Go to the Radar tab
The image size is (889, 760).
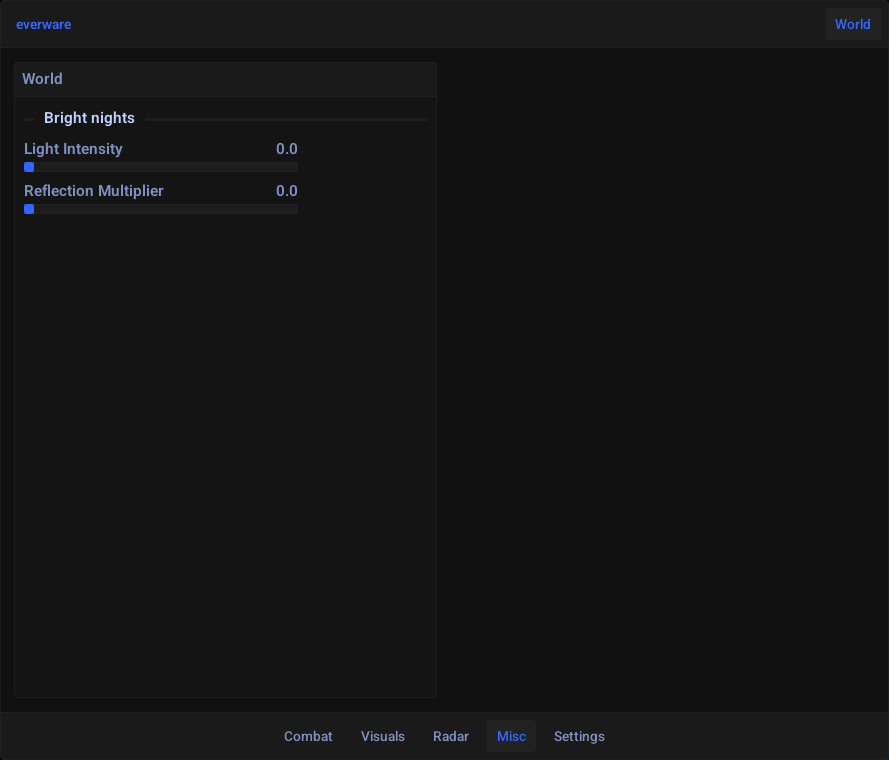451,736
